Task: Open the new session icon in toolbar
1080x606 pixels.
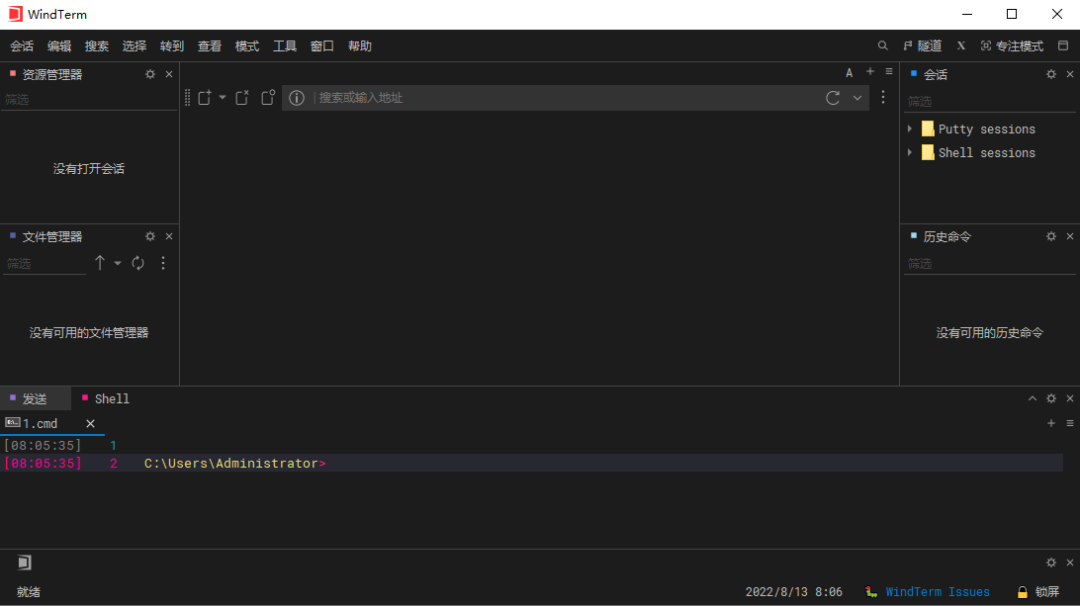Action: tap(205, 98)
